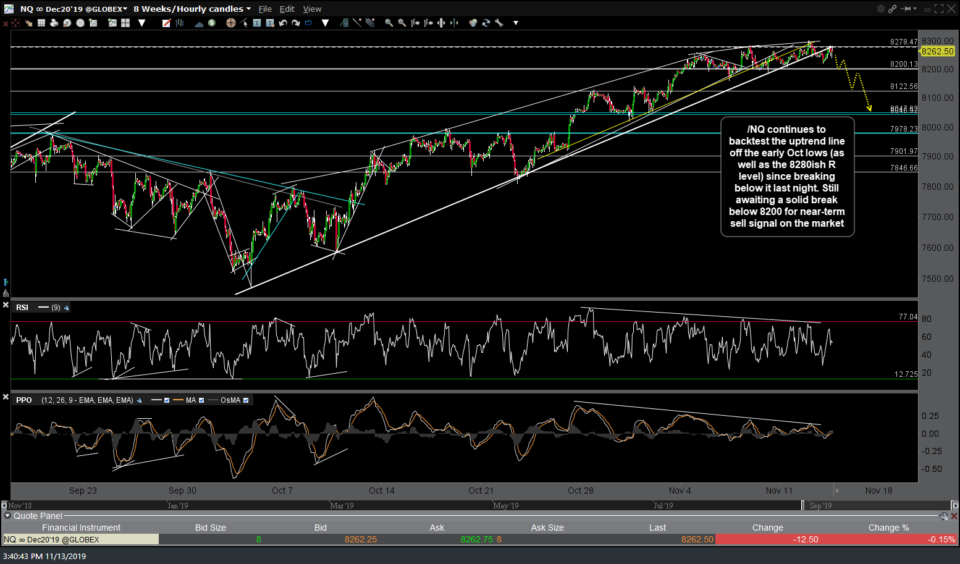Click the Change column header

pyautogui.click(x=767, y=527)
